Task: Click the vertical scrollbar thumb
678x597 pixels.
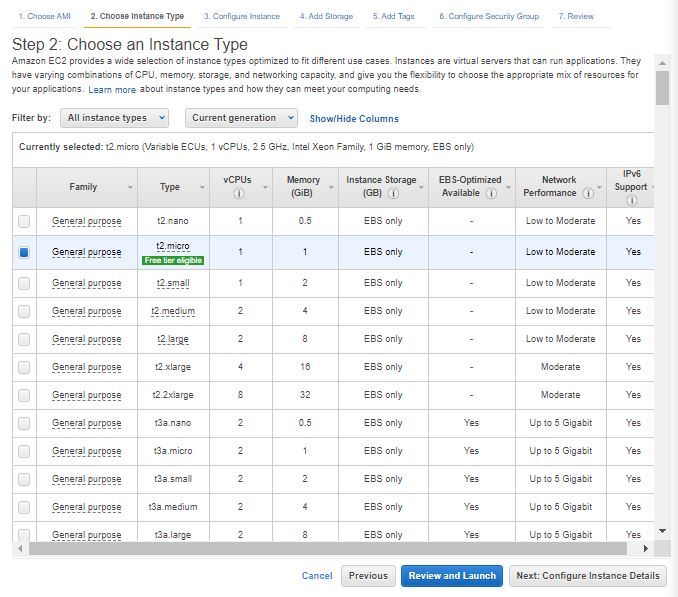Action: (x=662, y=88)
